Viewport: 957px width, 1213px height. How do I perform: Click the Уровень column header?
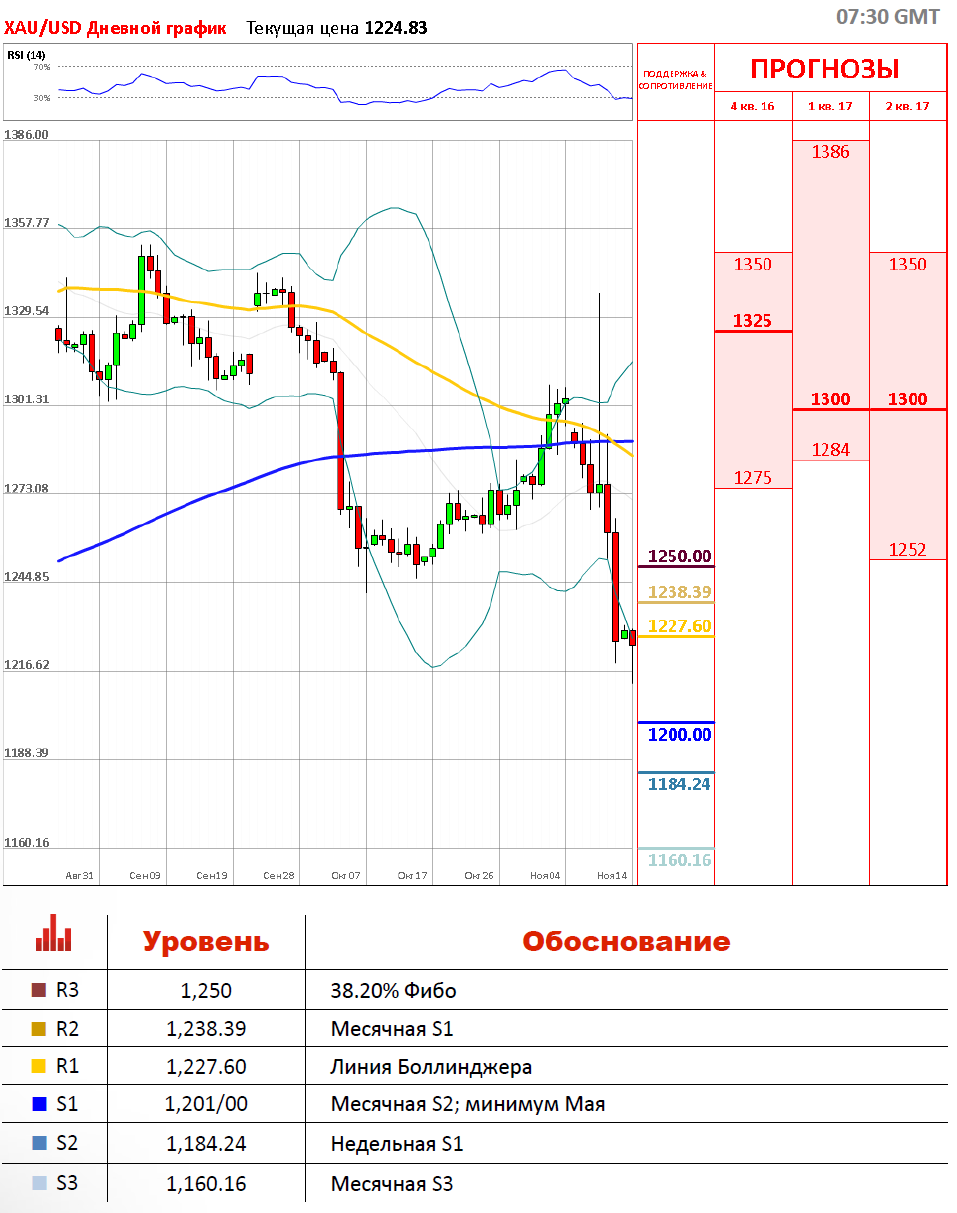[206, 942]
